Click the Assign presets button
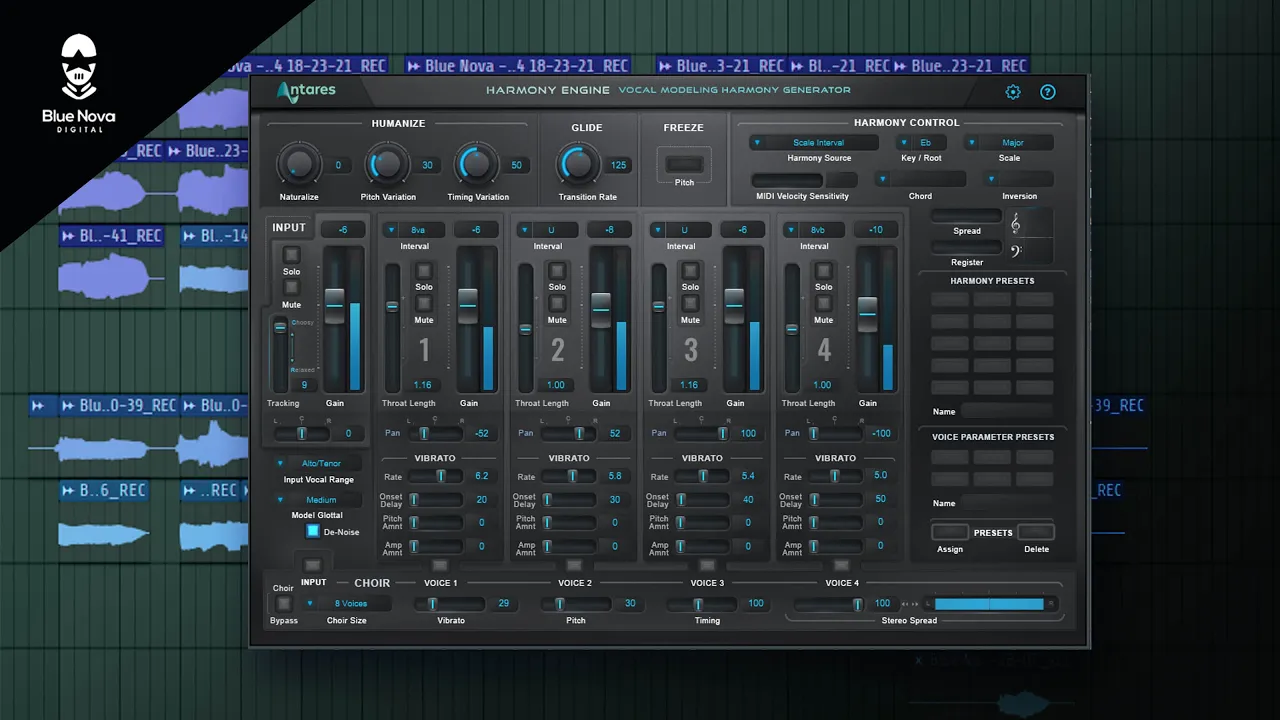The width and height of the screenshot is (1280, 720). (x=950, y=532)
